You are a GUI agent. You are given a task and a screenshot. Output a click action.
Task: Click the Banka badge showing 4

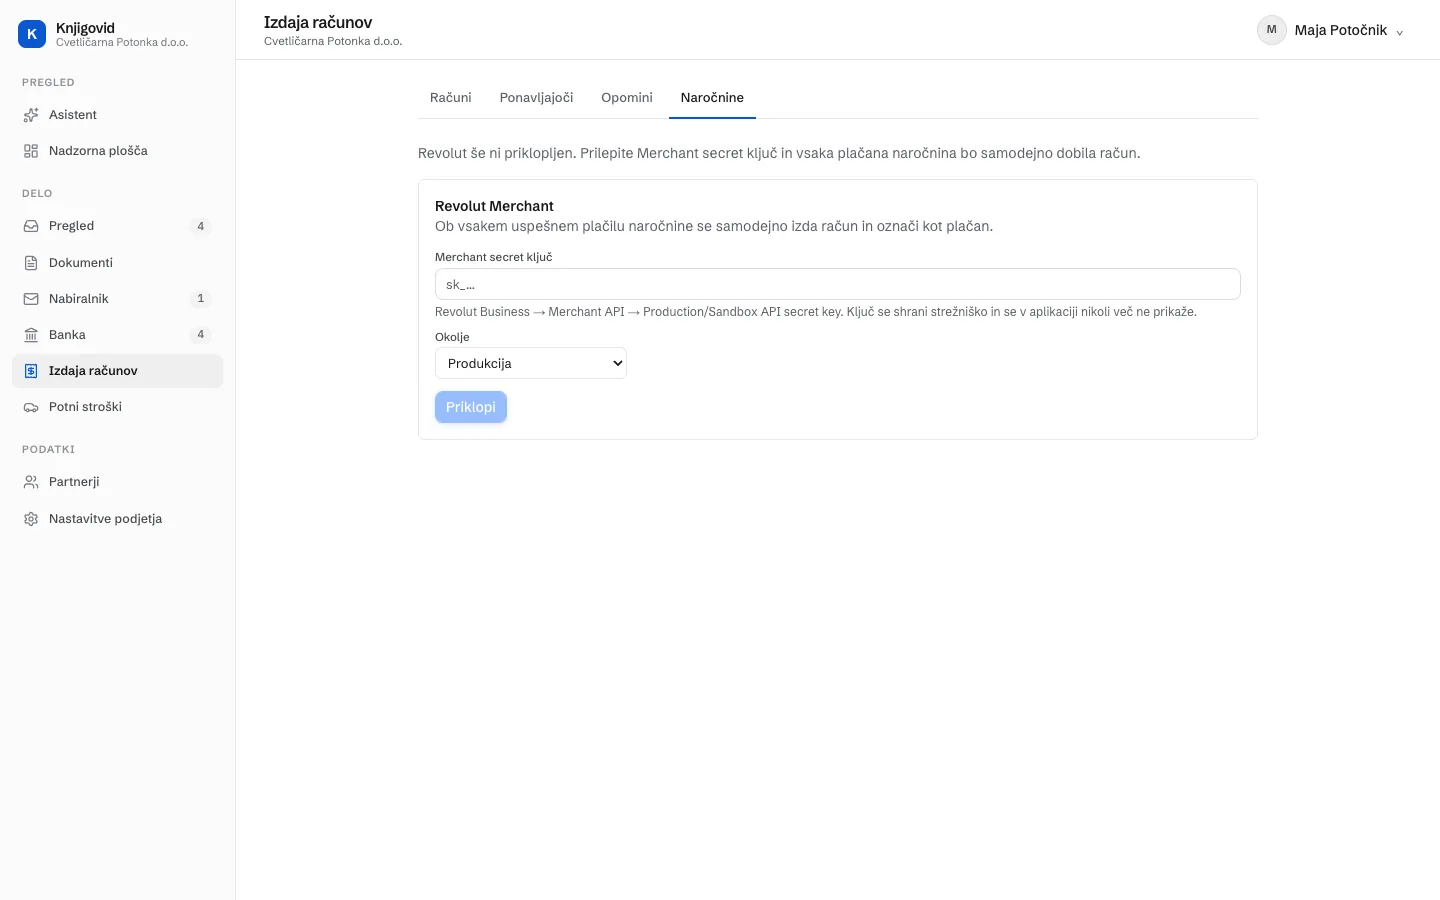(201, 335)
